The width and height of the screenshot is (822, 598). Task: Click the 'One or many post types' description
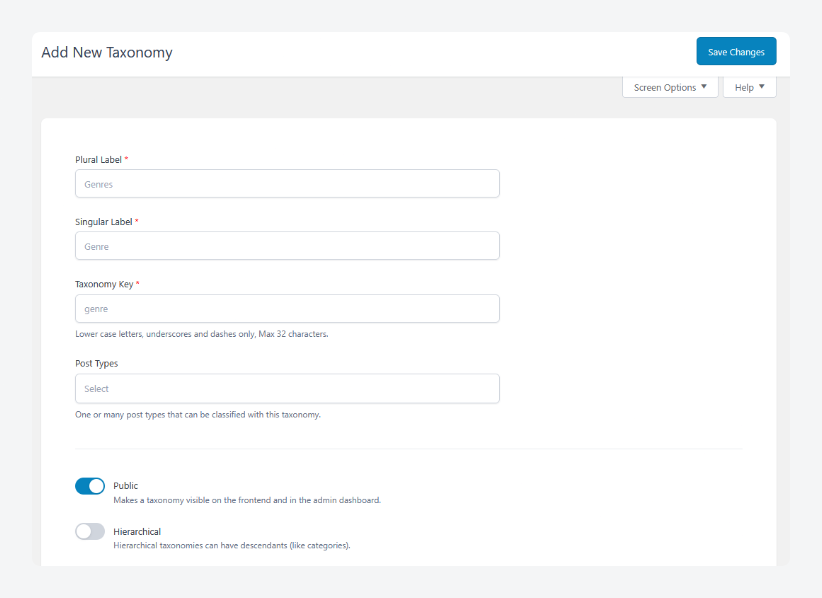click(x=198, y=415)
